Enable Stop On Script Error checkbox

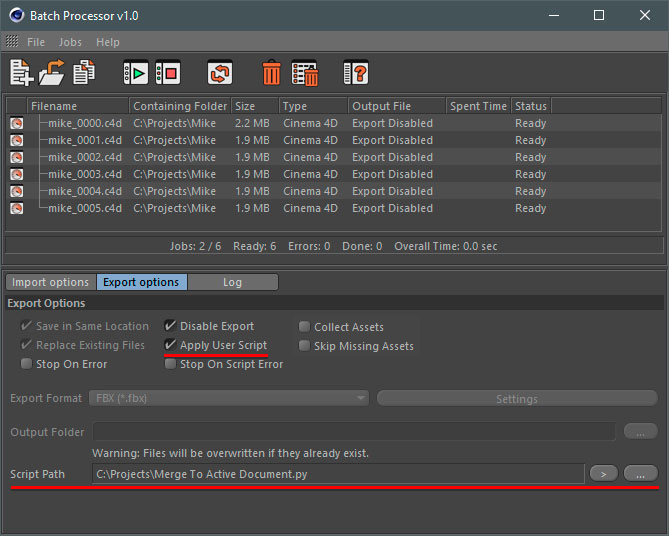tap(170, 364)
